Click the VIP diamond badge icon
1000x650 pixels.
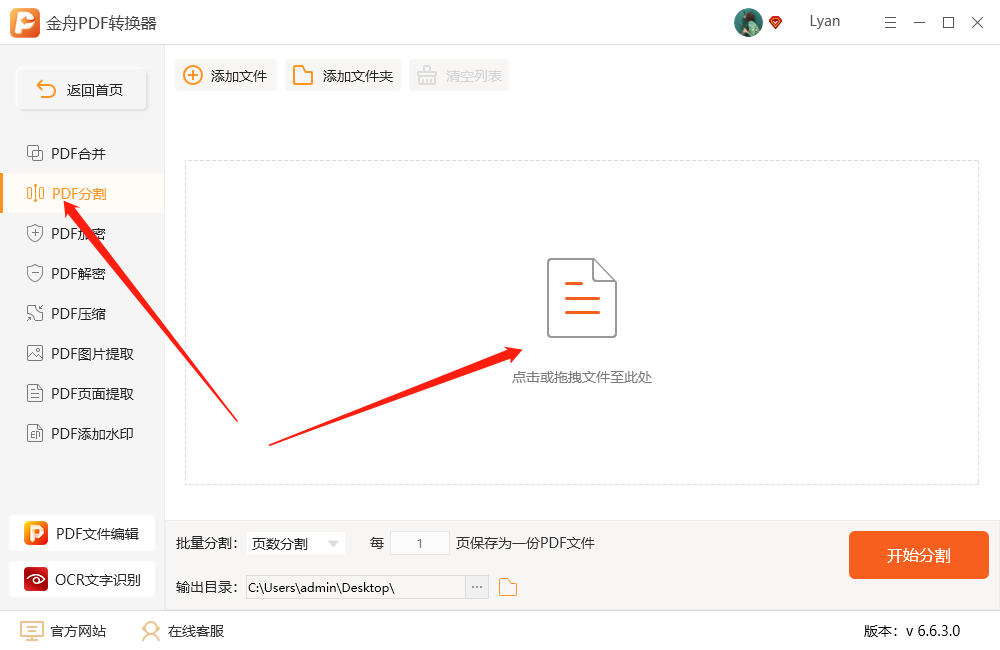(776, 22)
